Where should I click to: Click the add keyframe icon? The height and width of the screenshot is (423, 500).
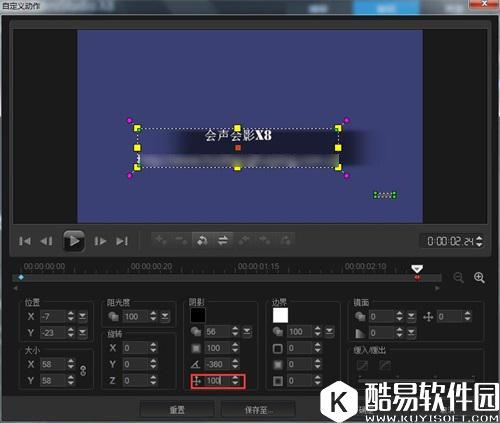click(x=161, y=240)
